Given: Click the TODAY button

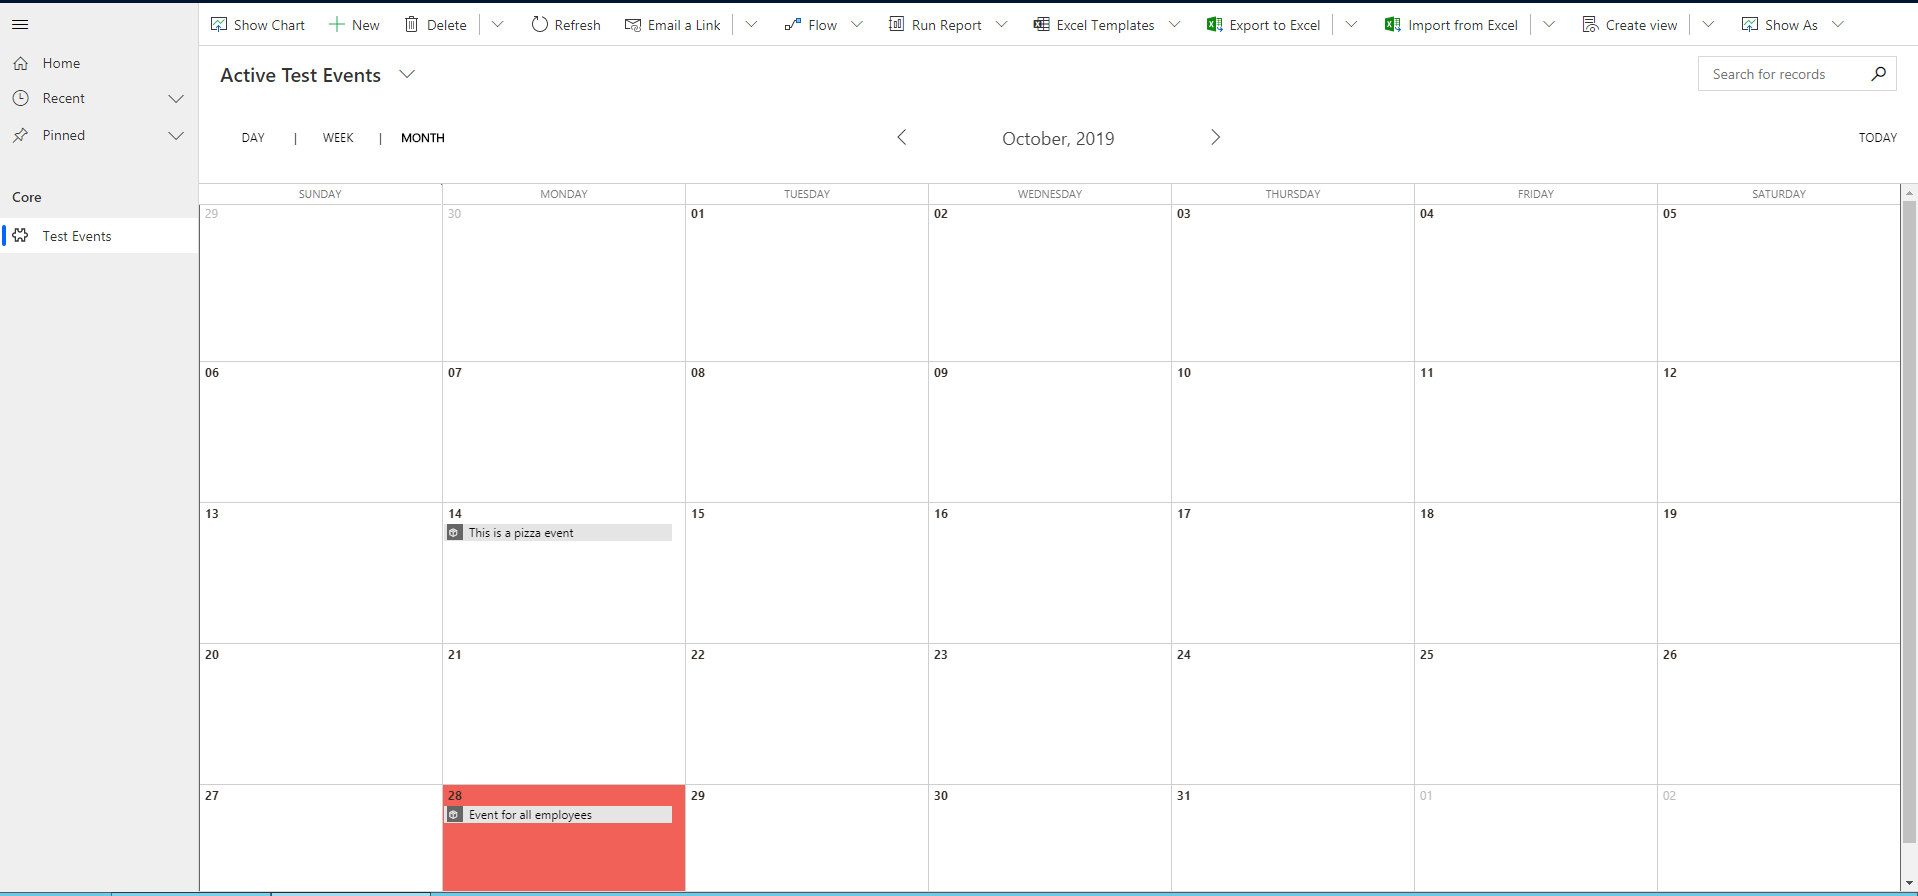Looking at the screenshot, I should (1877, 138).
